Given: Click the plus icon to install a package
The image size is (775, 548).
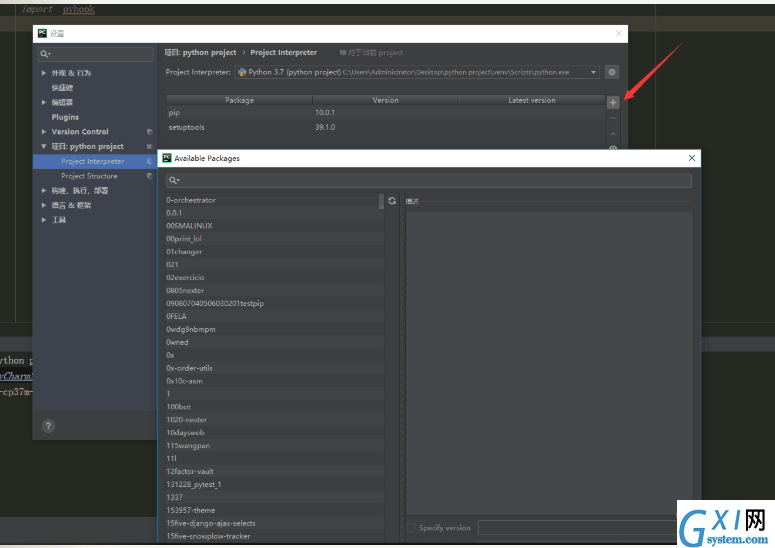Looking at the screenshot, I should [x=613, y=103].
